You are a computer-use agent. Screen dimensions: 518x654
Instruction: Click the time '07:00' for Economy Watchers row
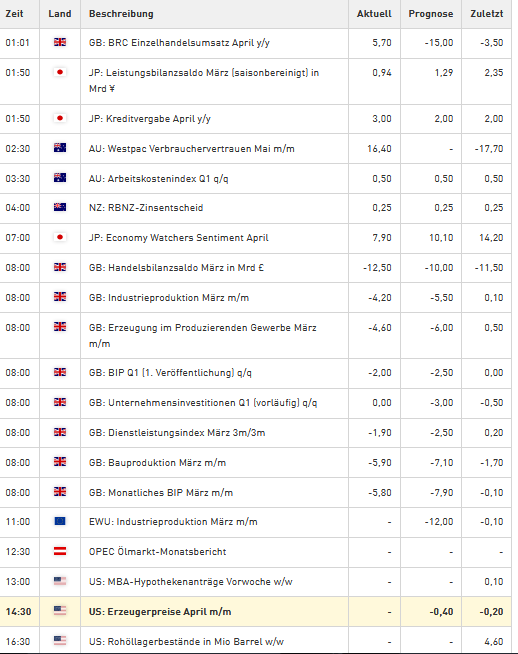click(18, 238)
